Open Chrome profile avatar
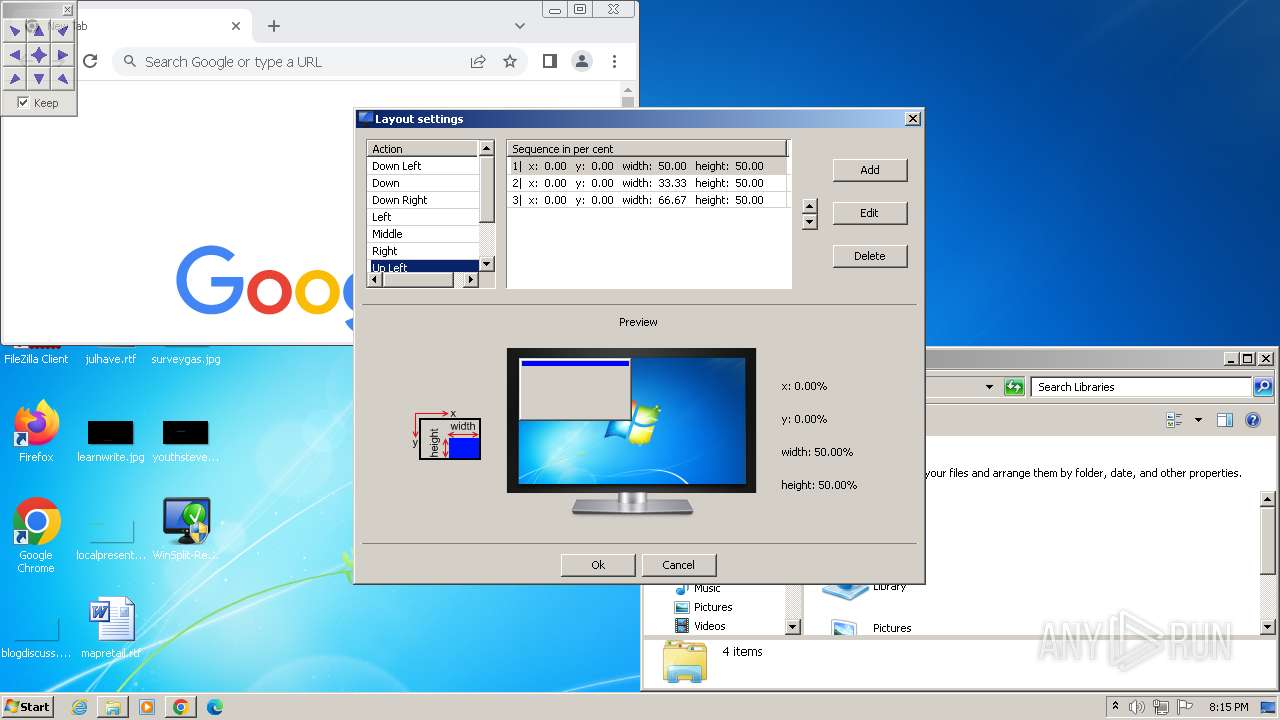1280x720 pixels. point(581,61)
